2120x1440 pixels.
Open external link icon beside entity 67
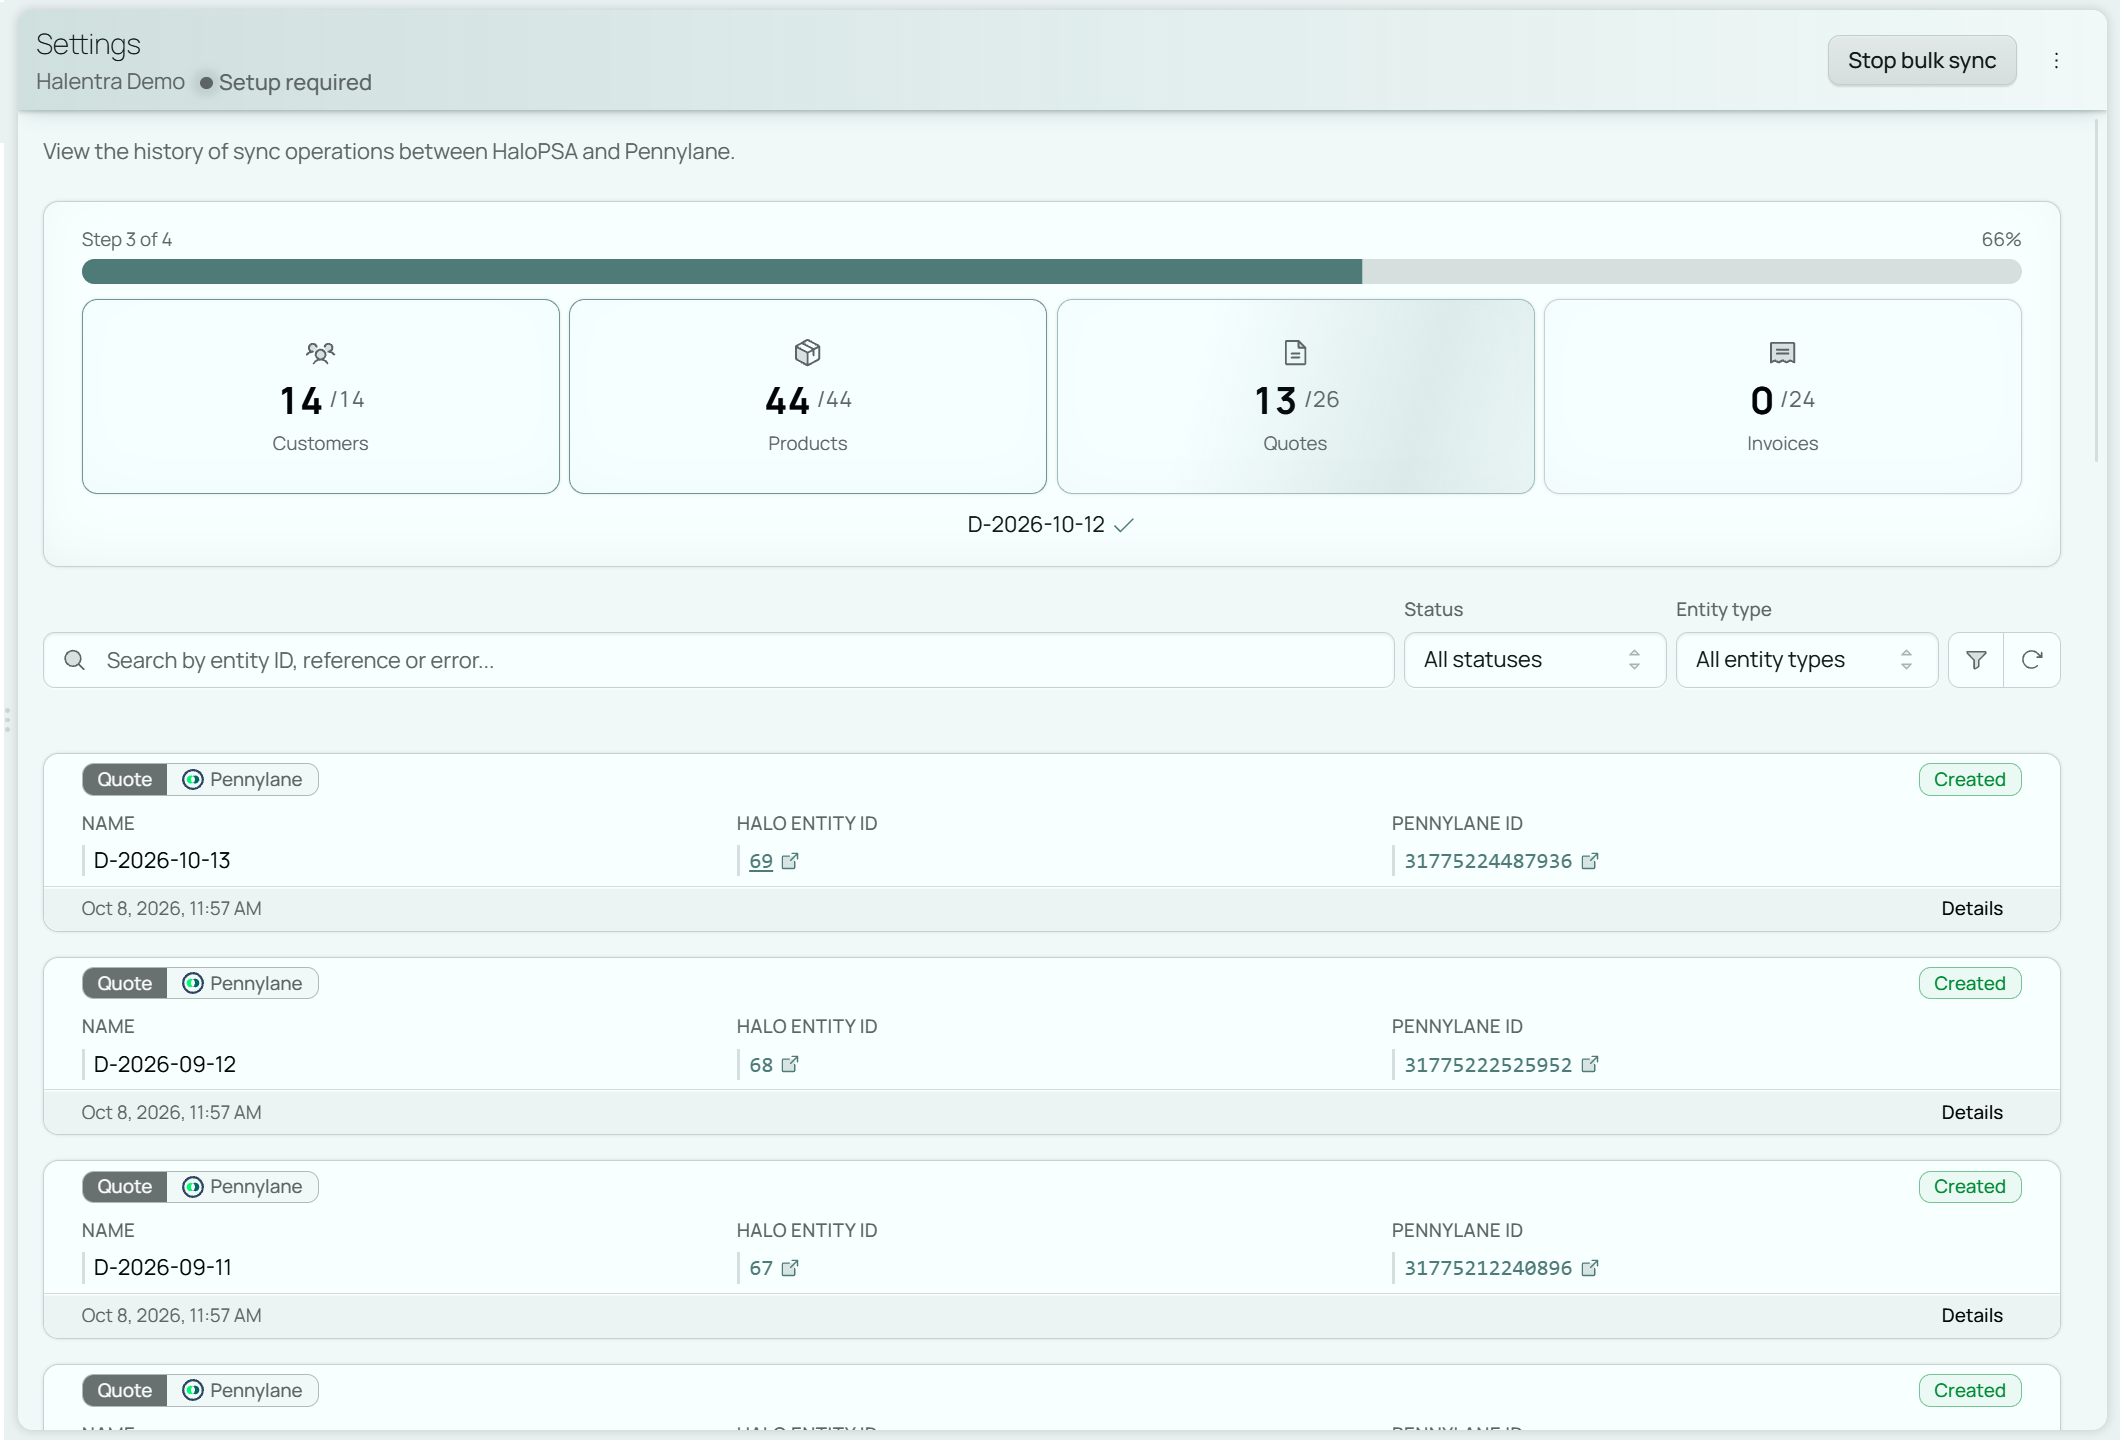(790, 1268)
